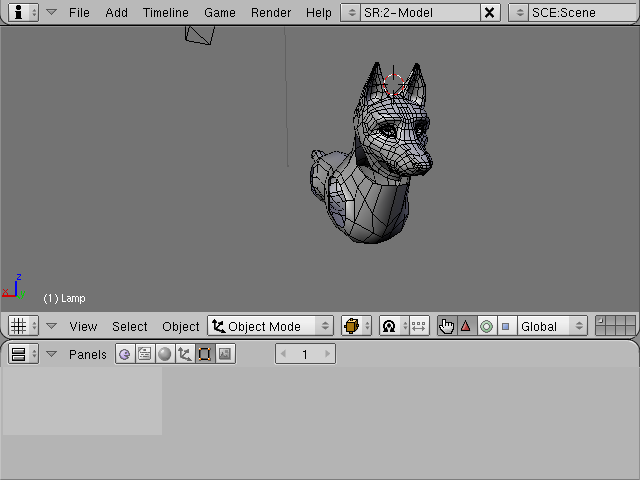
Task: Toggle move object centers only button
Action: coord(419,326)
